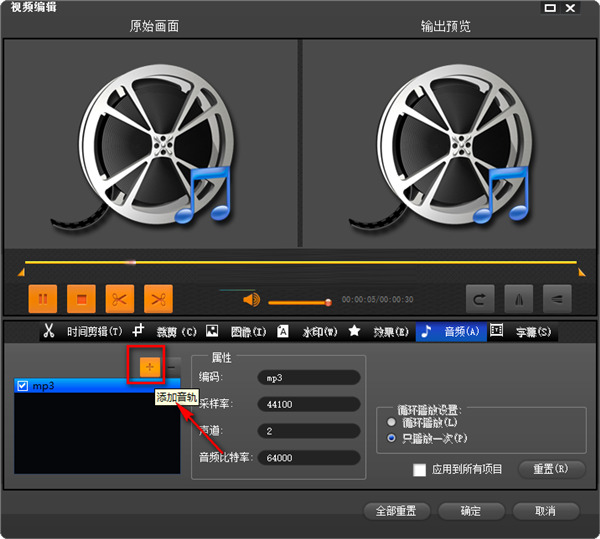Enable 应用到所有项目 apply to all checkbox
This screenshot has height=539, width=600.
(x=420, y=469)
